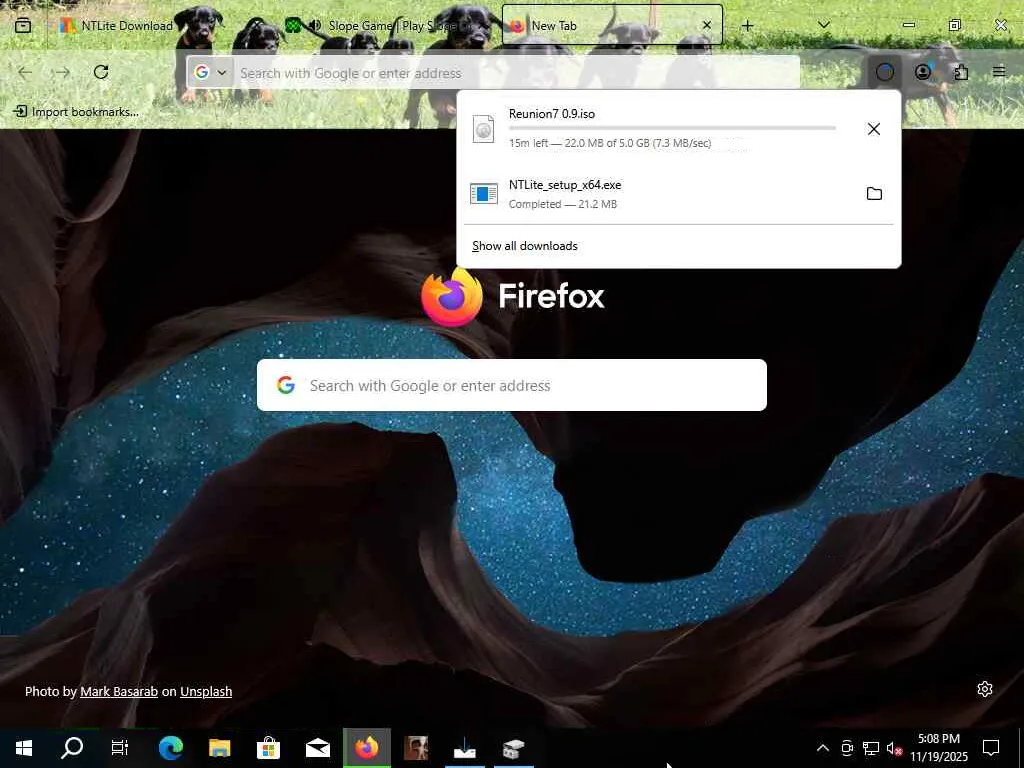Click the Reunion7 0.9.iso file name
The image size is (1024, 768).
[x=552, y=114]
